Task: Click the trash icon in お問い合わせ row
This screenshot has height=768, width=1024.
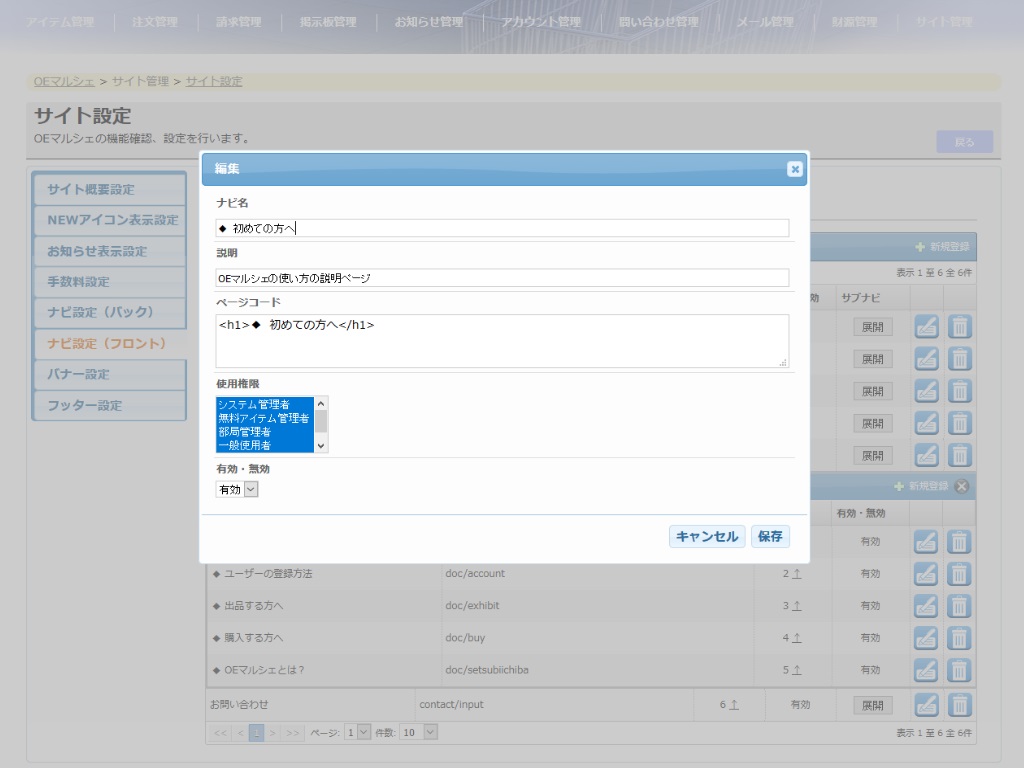Action: tap(959, 705)
